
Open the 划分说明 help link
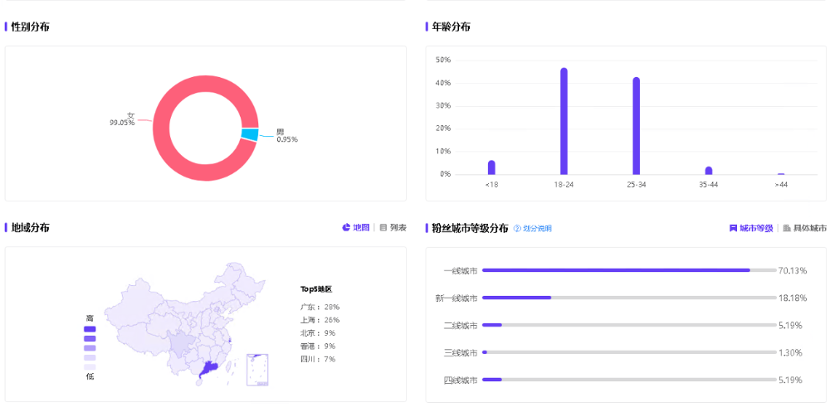537,229
